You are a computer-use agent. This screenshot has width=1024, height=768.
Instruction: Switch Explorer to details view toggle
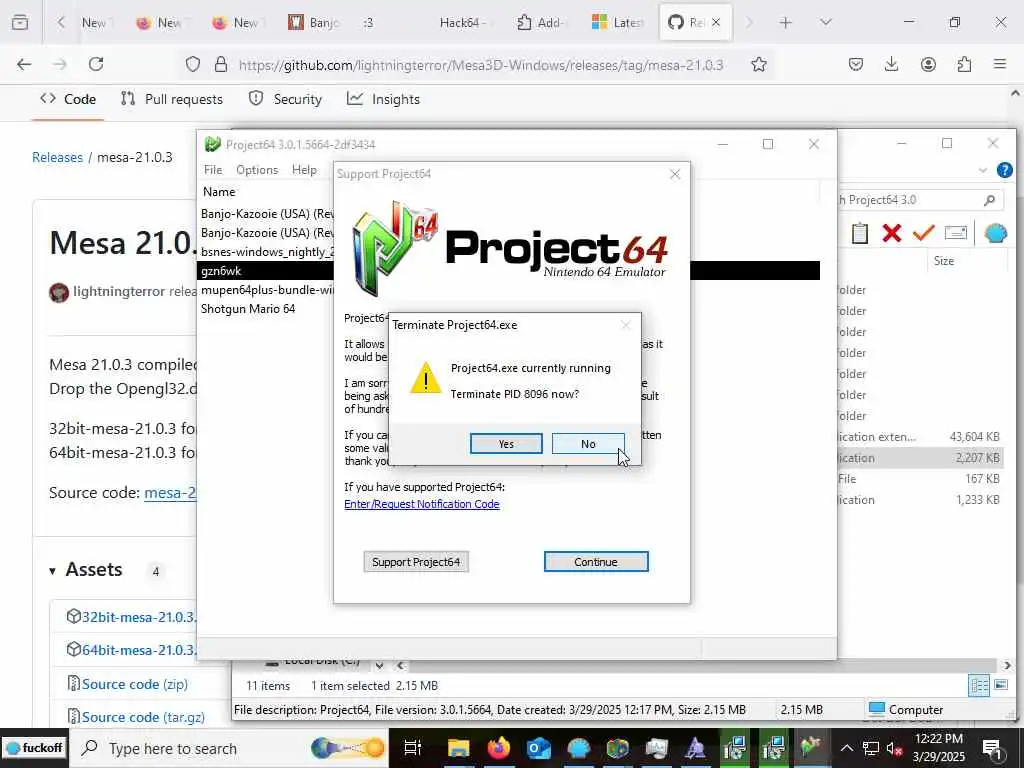tap(979, 685)
